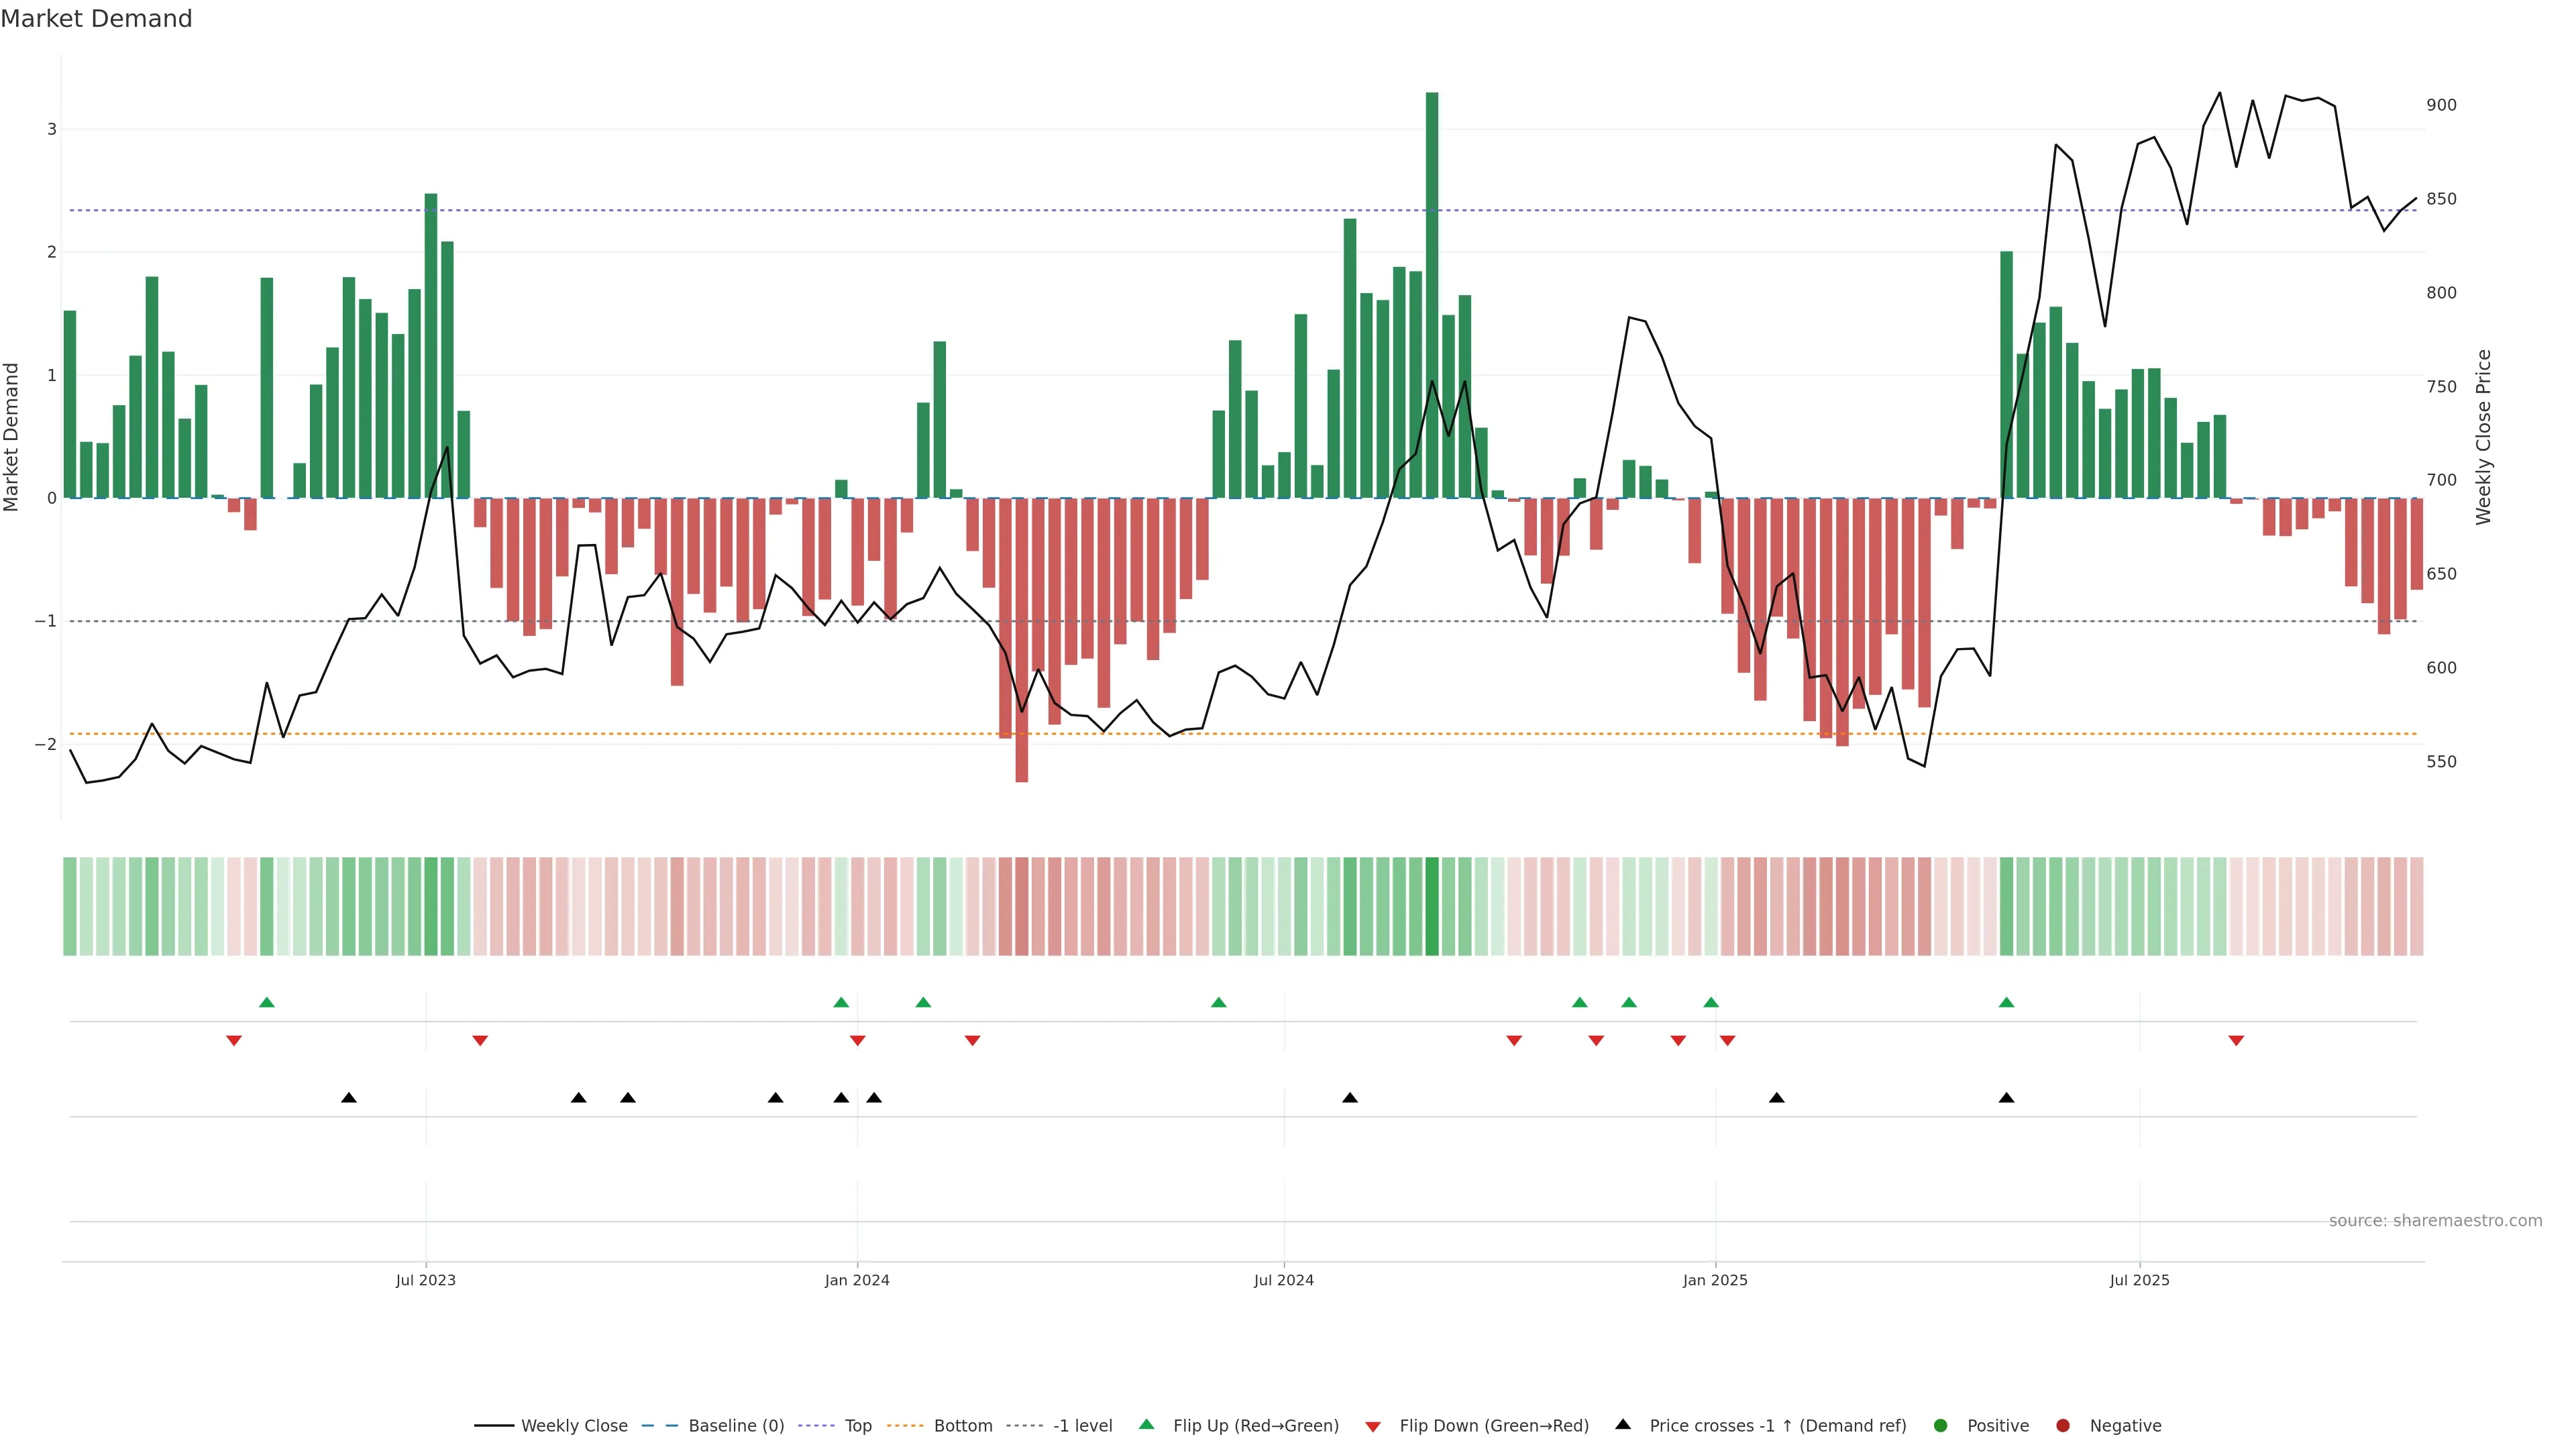Screen dimensions: 2576x1449
Task: Click the Positive green dot legend icon
Action: click(1940, 1426)
